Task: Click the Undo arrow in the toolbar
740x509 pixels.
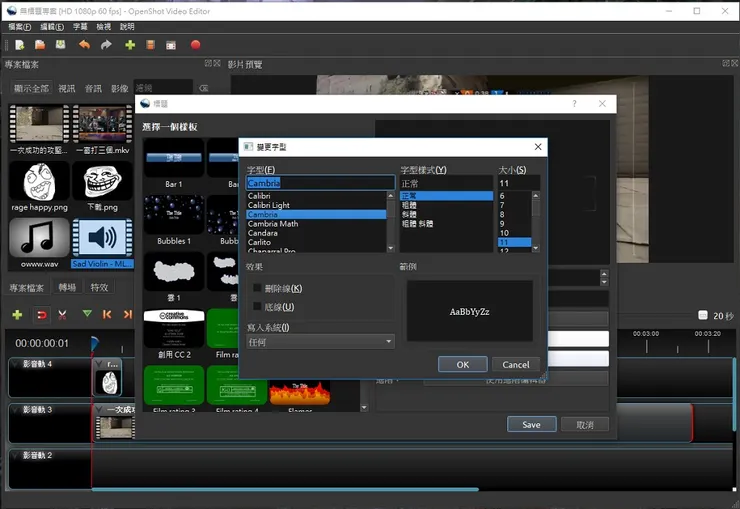Action: [x=85, y=45]
